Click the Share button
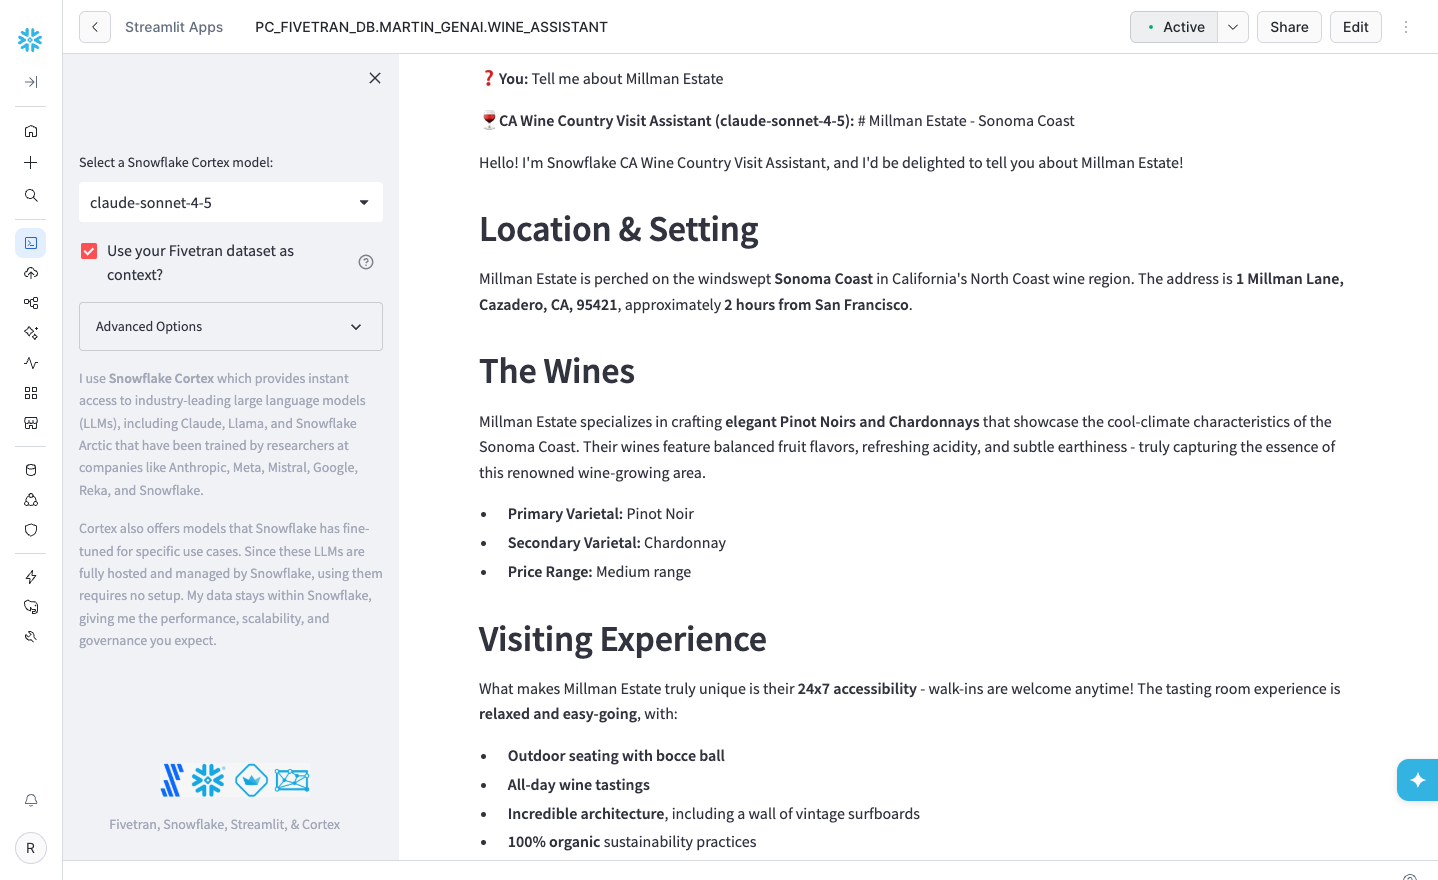This screenshot has width=1438, height=880. point(1289,27)
